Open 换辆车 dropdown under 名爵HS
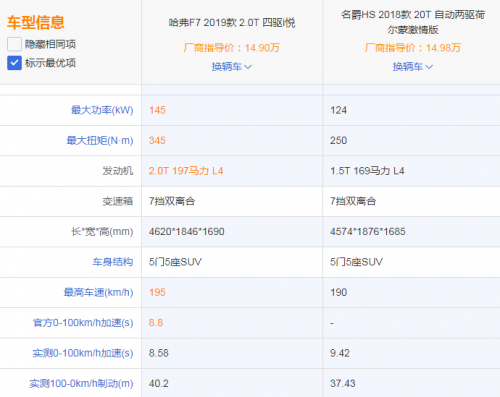This screenshot has height=397, width=500. (x=413, y=67)
